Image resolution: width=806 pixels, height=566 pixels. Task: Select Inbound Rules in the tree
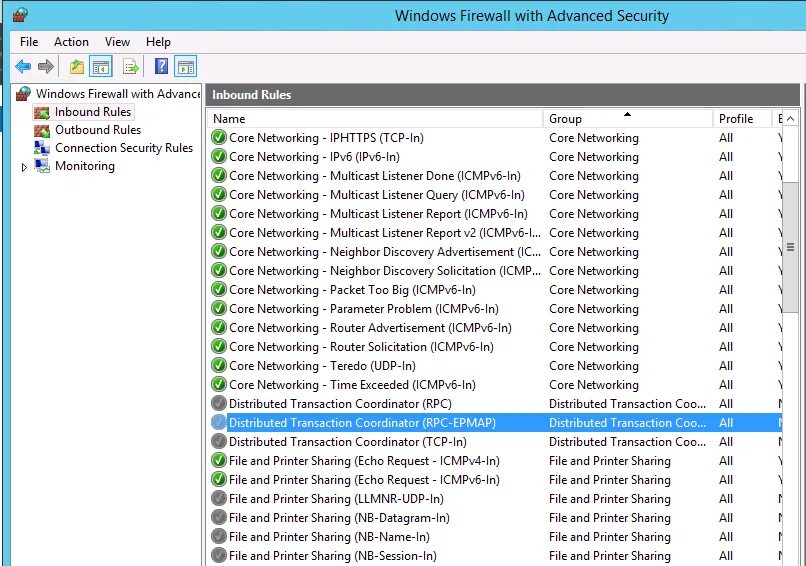click(93, 112)
